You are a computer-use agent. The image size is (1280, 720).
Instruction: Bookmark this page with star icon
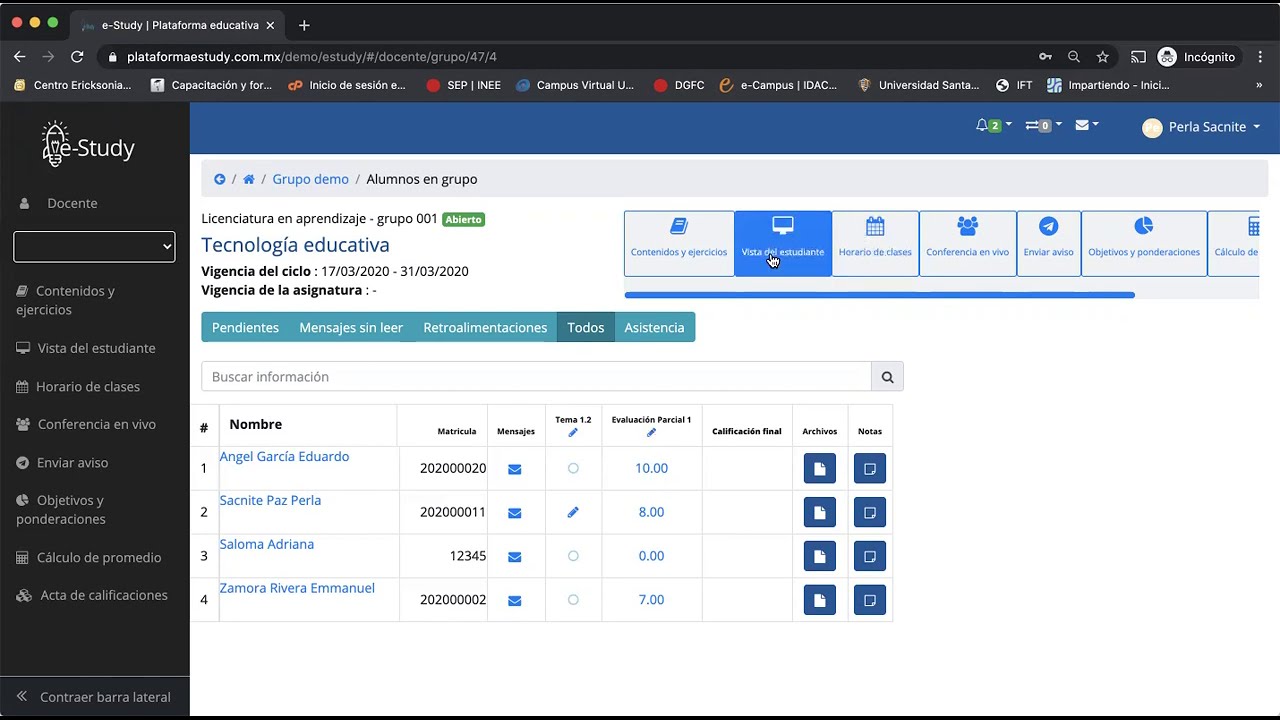tap(1102, 57)
